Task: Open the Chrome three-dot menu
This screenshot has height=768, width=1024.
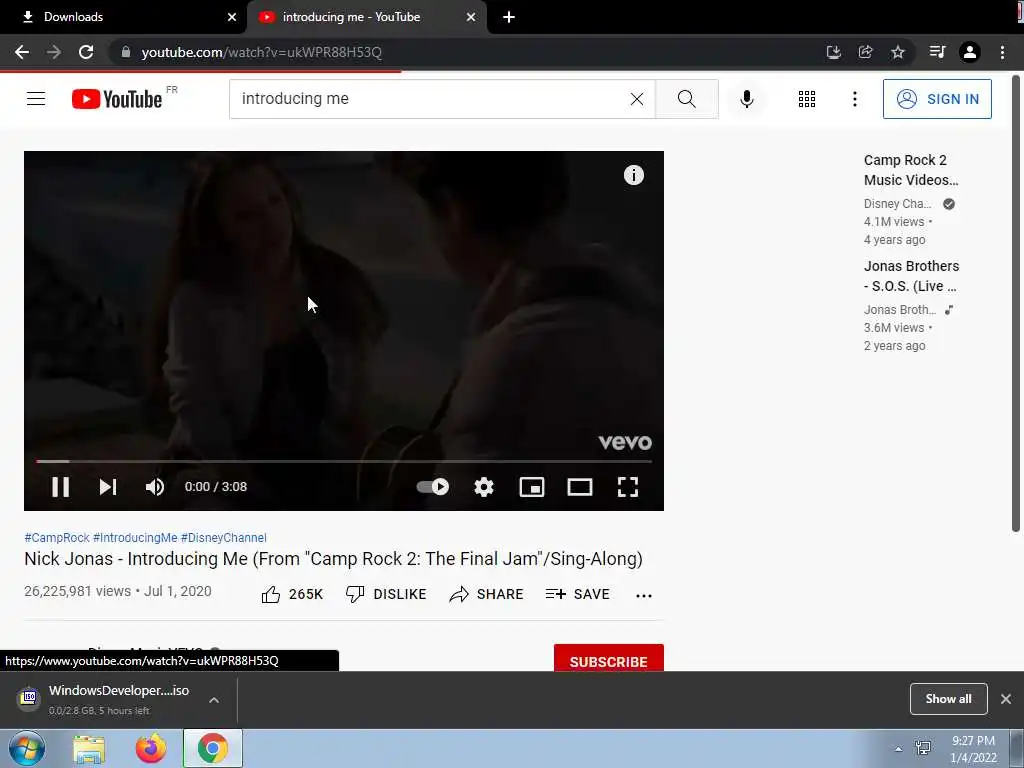Action: point(1002,52)
